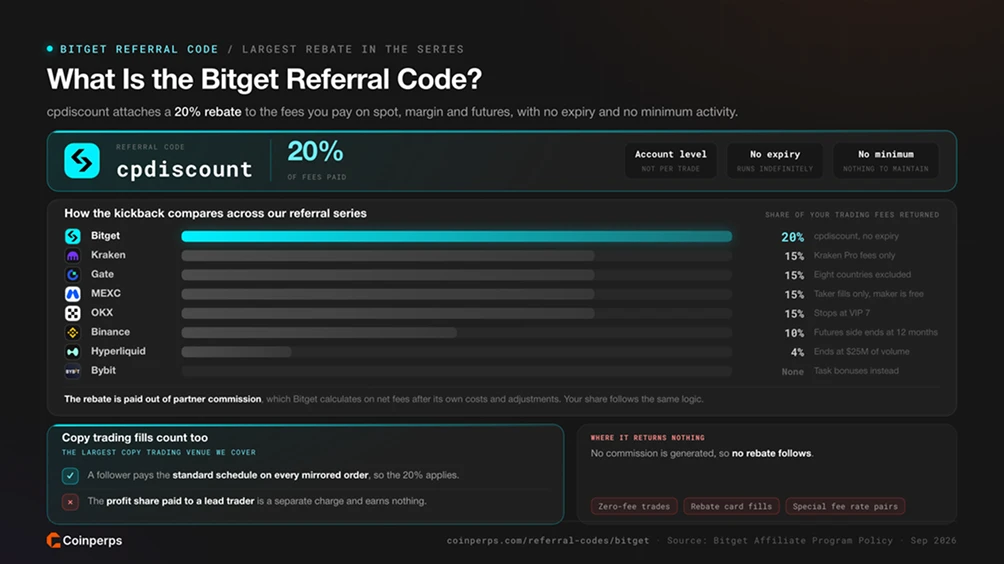Click the 10% value in the Binance row

(794, 333)
